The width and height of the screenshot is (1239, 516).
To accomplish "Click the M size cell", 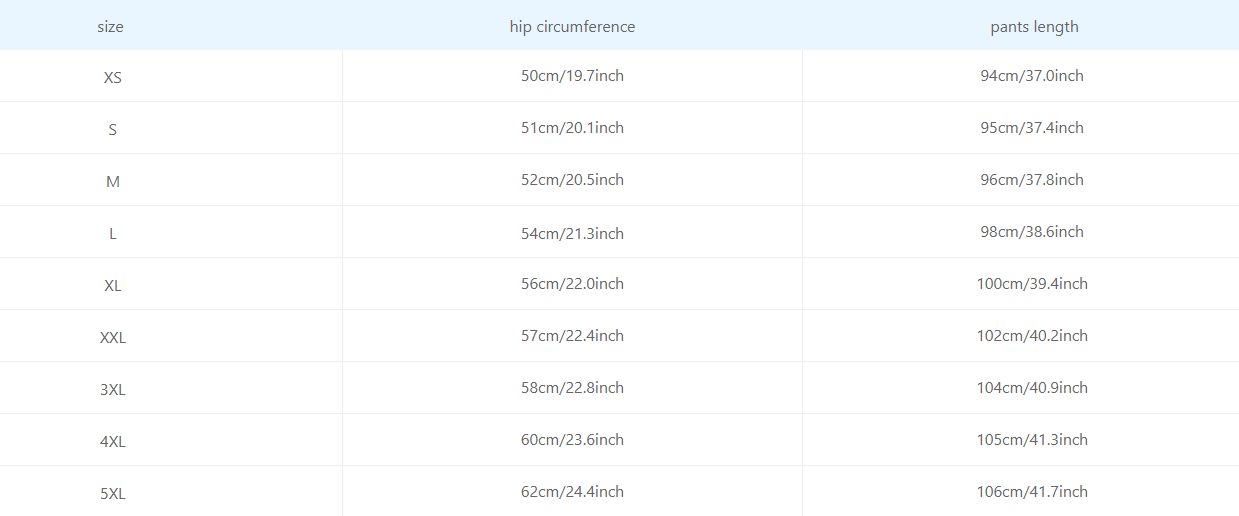I will 113,181.
